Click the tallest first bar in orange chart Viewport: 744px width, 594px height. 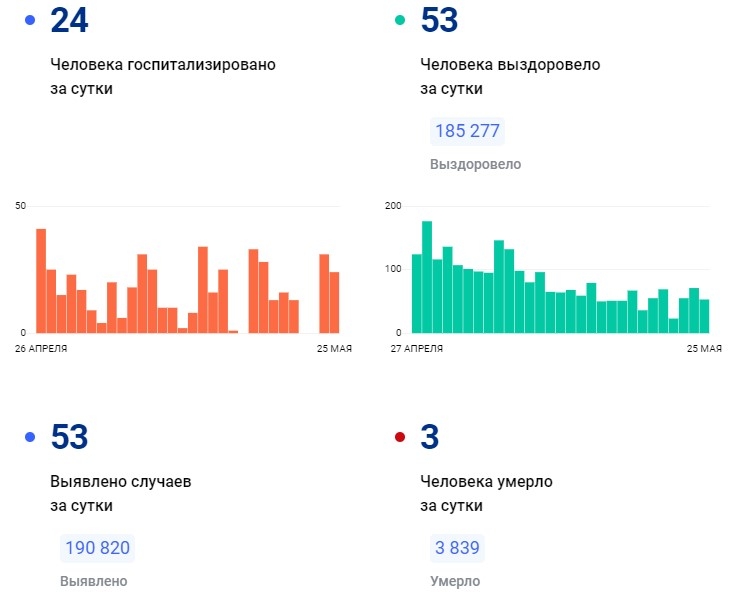pos(41,281)
